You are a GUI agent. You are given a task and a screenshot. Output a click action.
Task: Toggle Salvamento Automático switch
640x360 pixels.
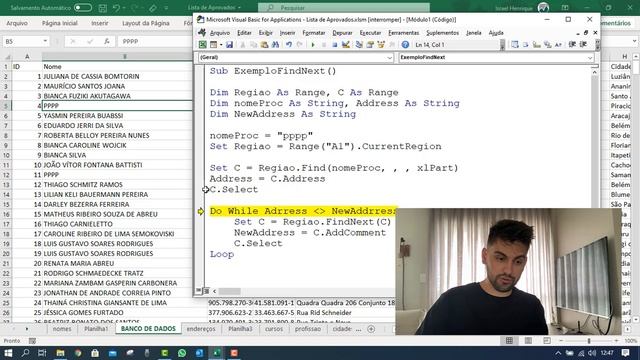coord(83,8)
